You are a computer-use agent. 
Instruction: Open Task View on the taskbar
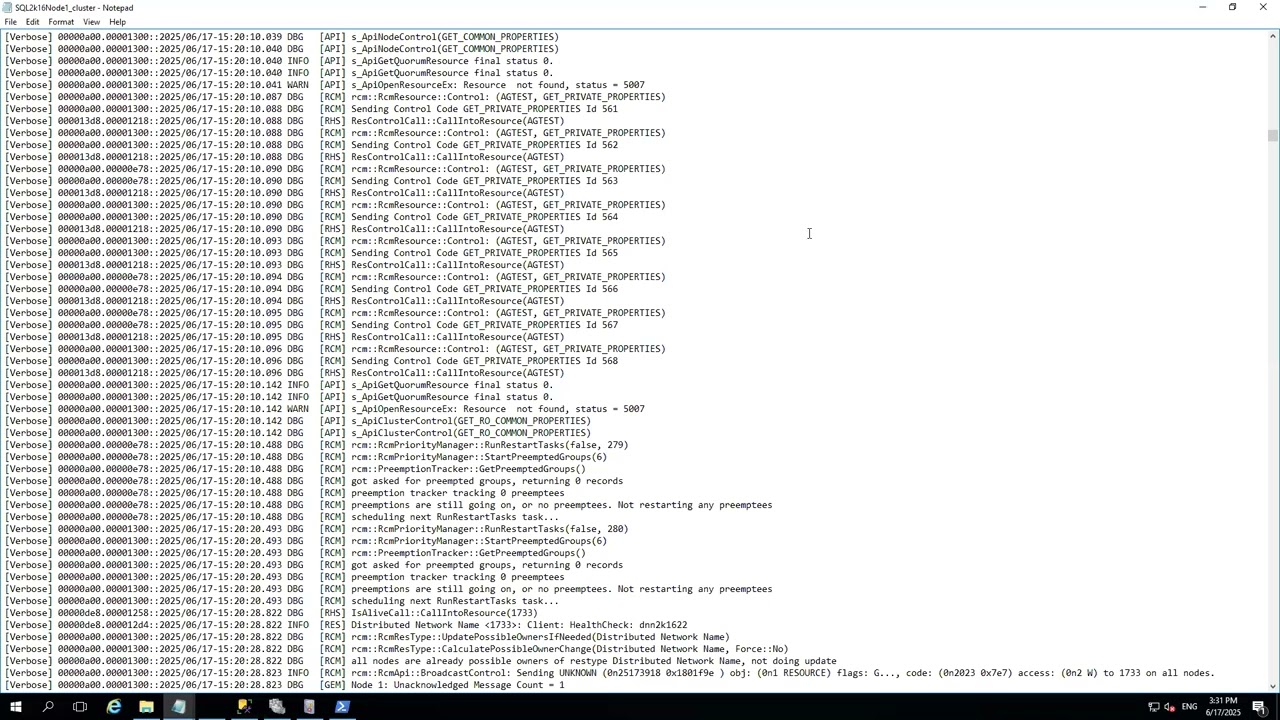[x=80, y=707]
